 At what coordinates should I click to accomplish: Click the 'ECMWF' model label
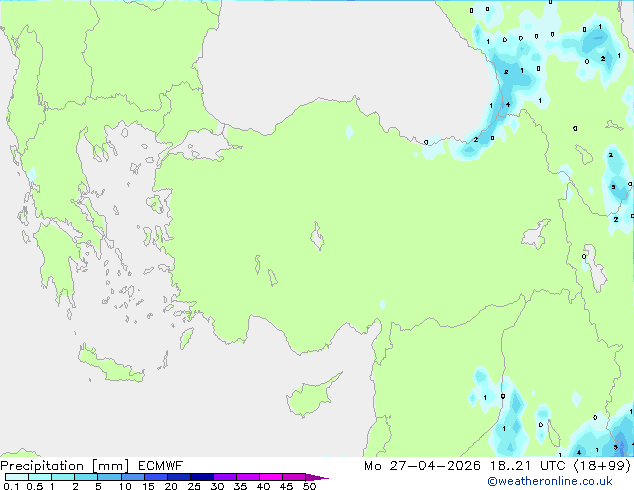(161, 466)
